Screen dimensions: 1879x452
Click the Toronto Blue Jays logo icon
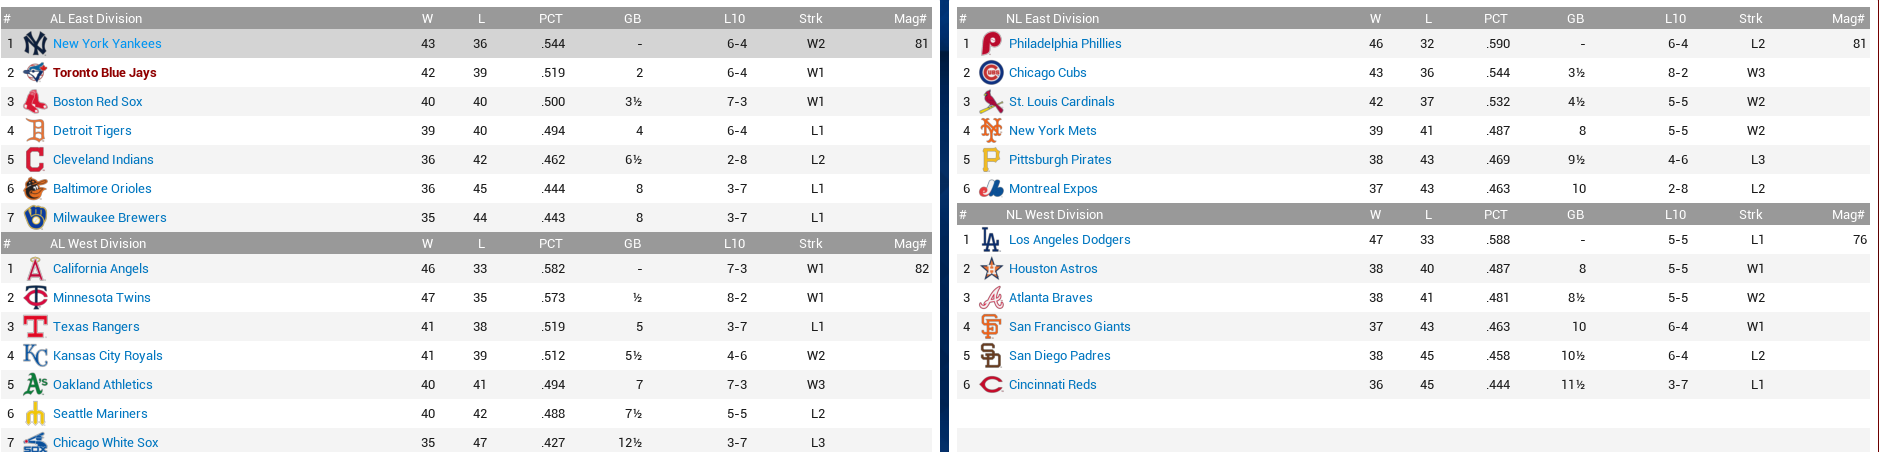point(35,73)
